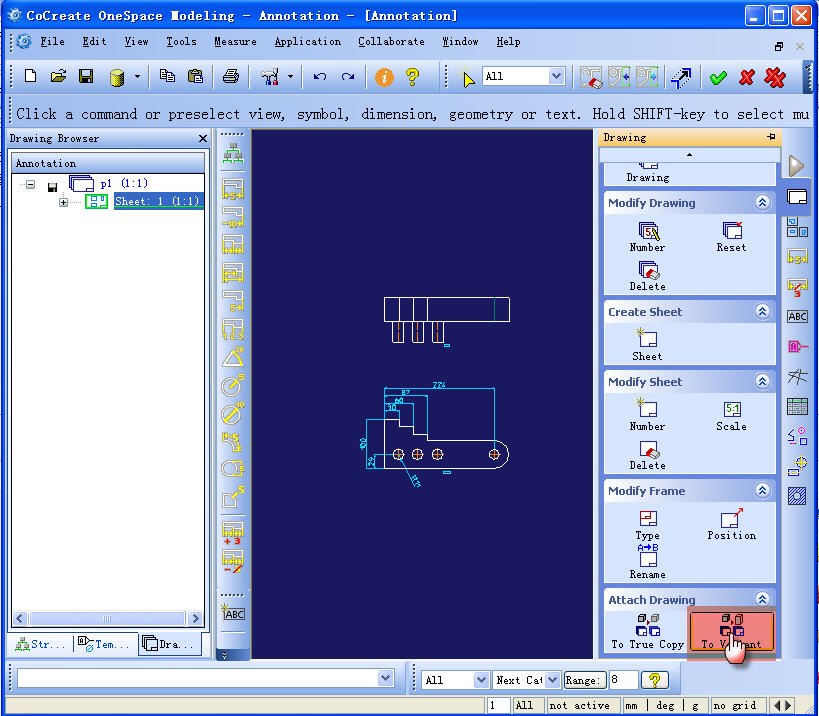Click the ABC text icon in right sidebar
The height and width of the screenshot is (716, 819).
[x=797, y=316]
